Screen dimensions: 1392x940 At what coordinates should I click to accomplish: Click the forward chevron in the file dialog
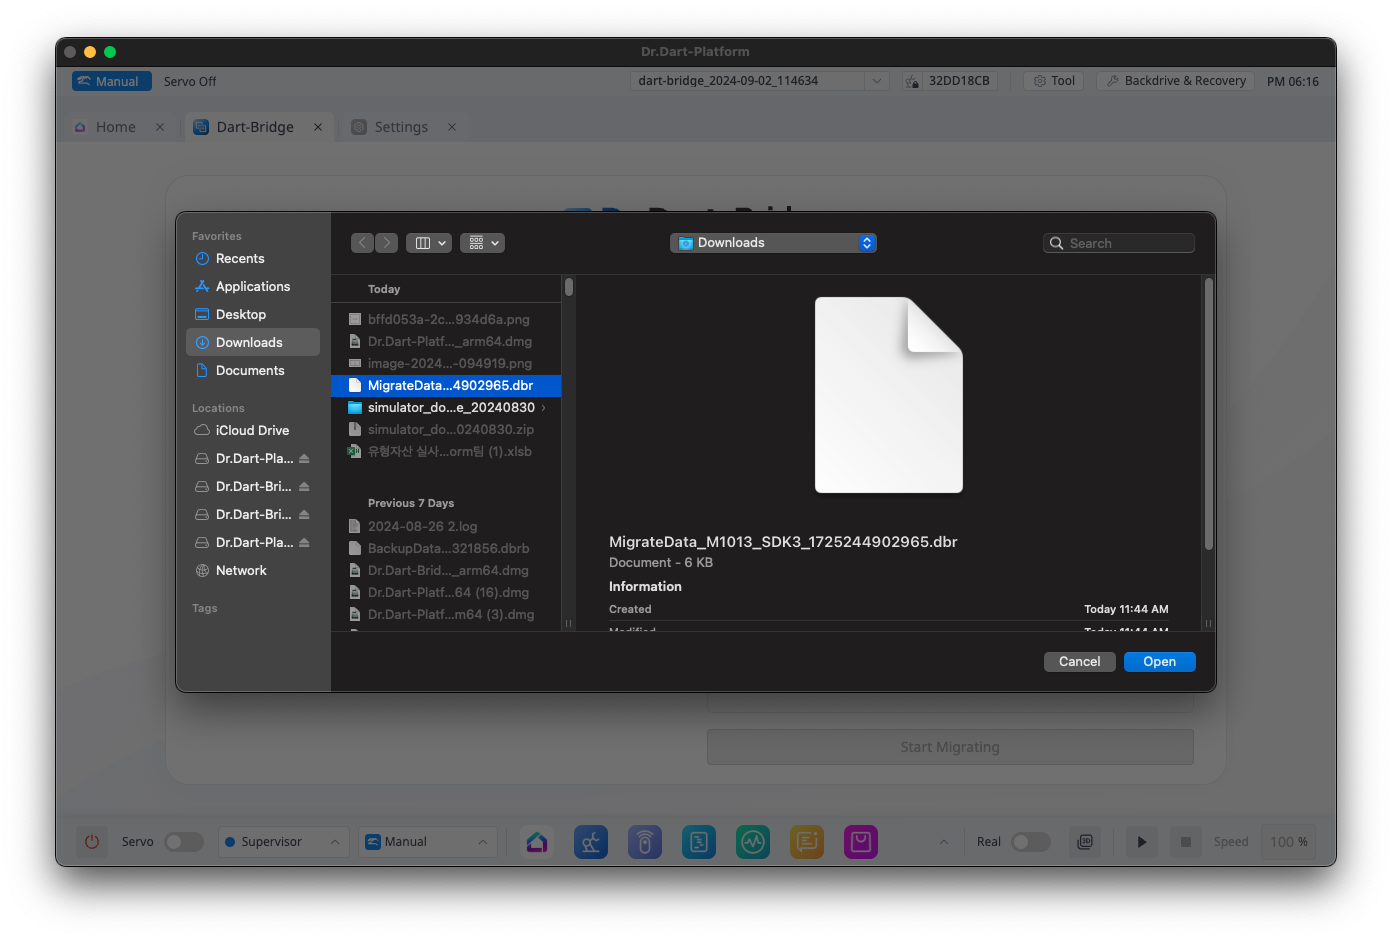click(386, 243)
